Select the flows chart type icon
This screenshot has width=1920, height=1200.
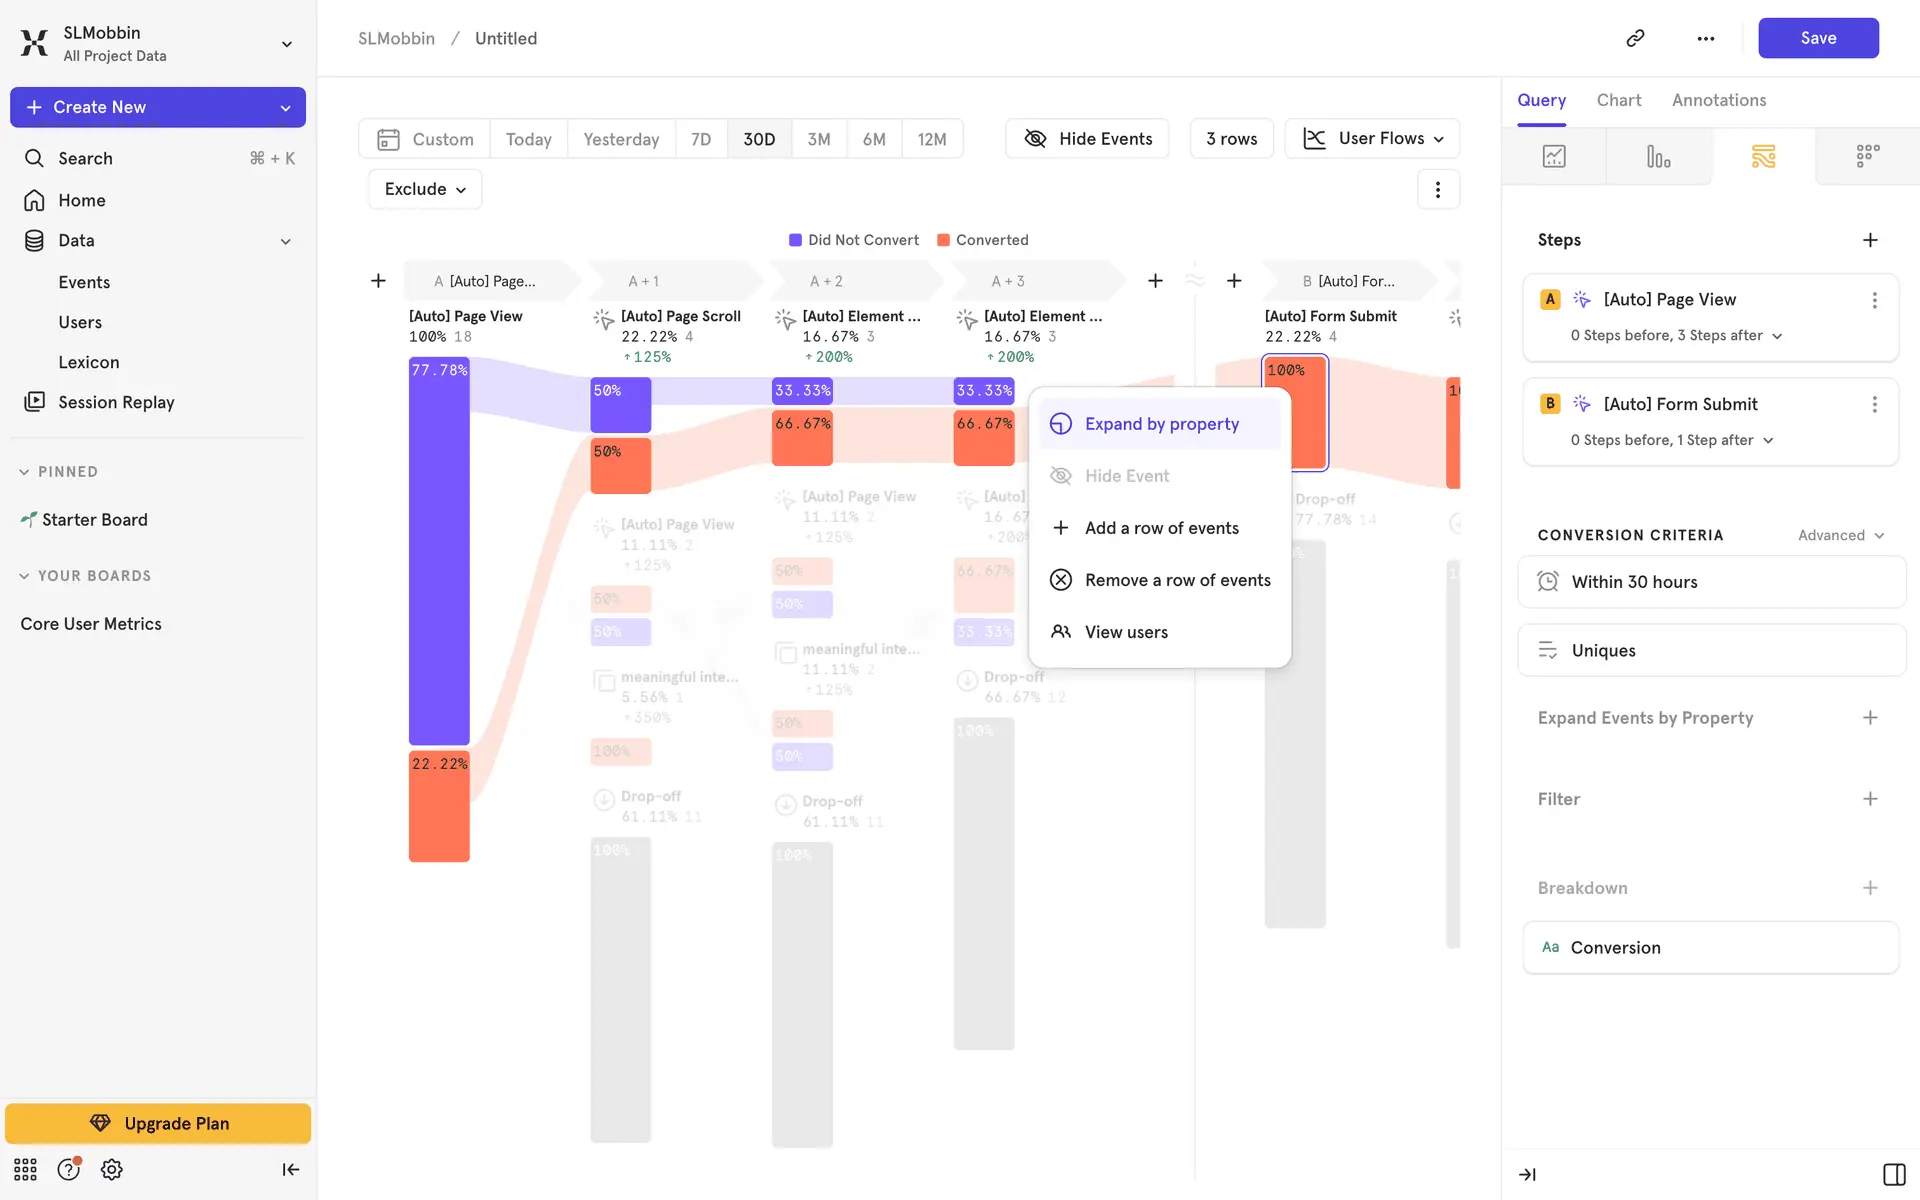pyautogui.click(x=1763, y=157)
